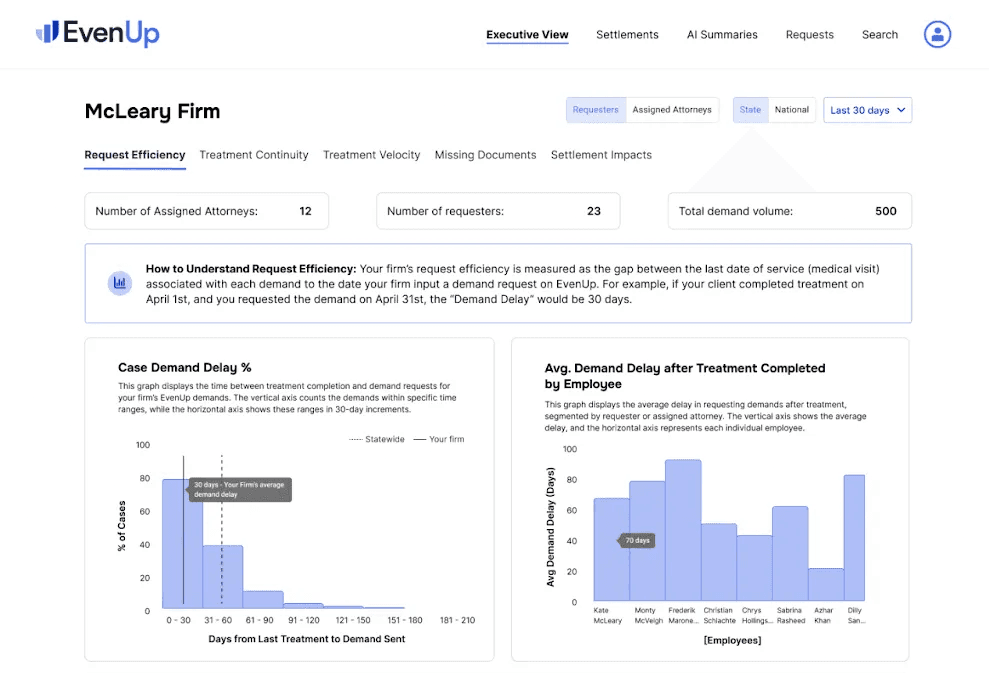Click the 0 - 30 days histogram bar
The height and width of the screenshot is (673, 989).
[182, 544]
